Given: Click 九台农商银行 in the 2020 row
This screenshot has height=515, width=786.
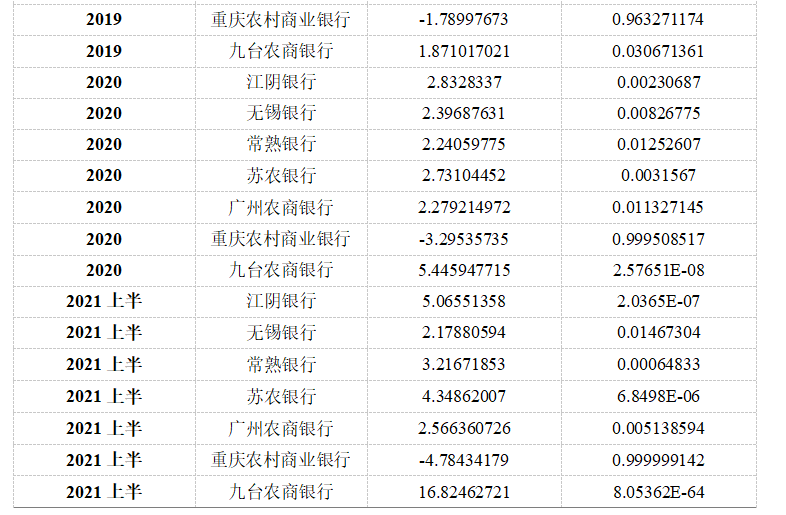Looking at the screenshot, I should coord(280,270).
